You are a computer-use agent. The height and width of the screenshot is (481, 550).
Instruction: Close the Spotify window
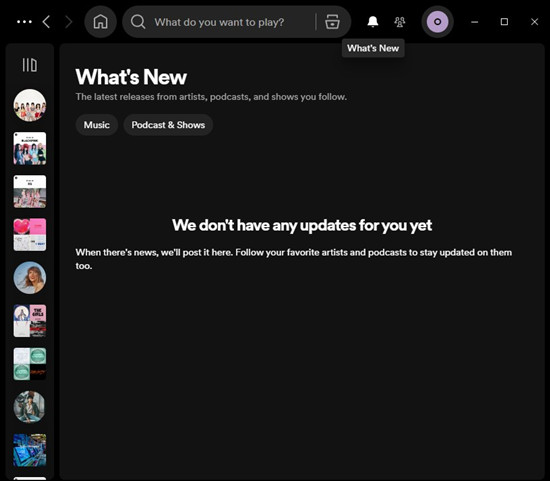pyautogui.click(x=534, y=22)
